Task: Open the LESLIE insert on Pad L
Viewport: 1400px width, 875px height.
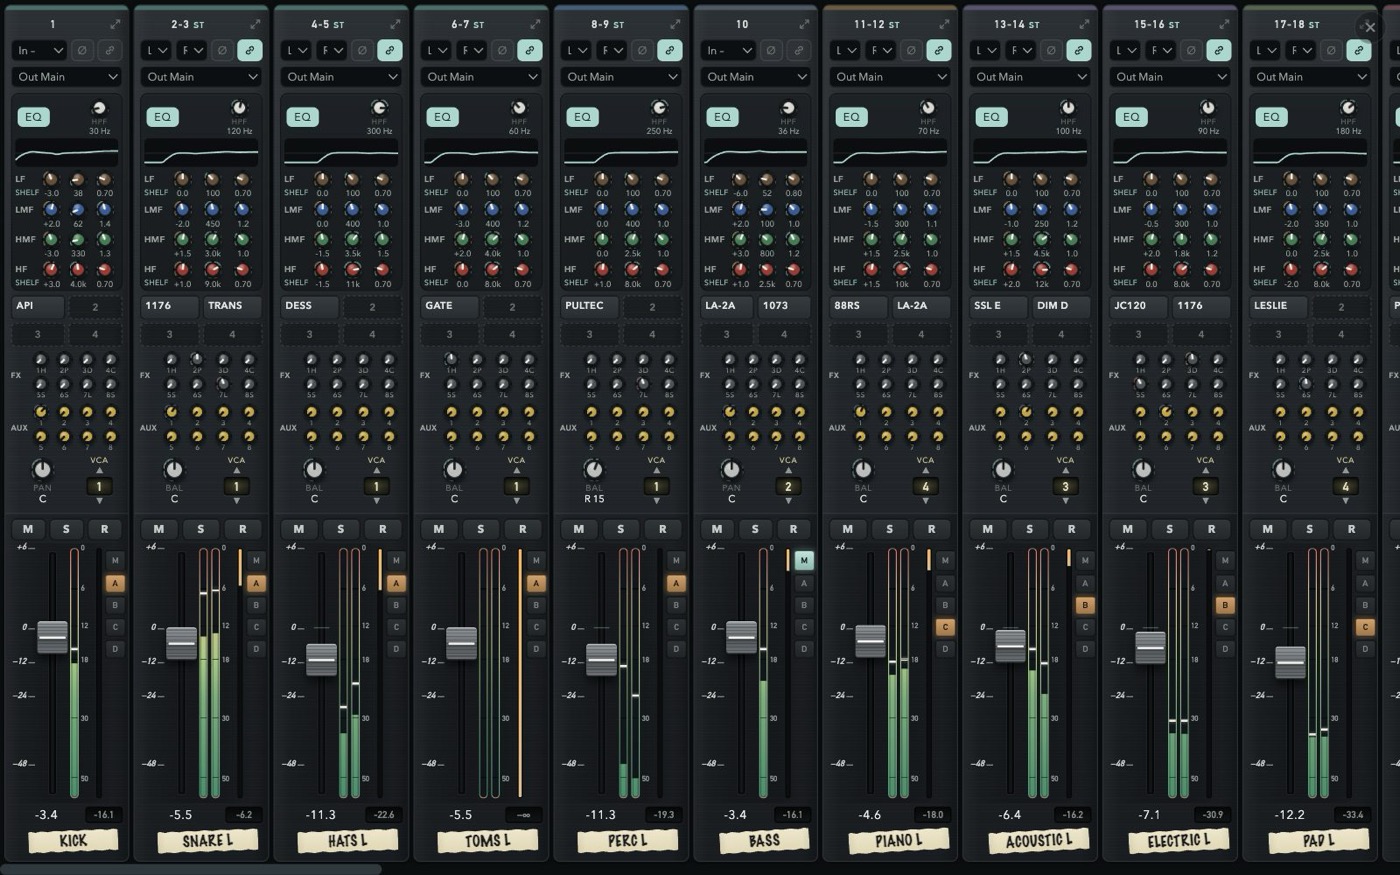Action: 1281,306
